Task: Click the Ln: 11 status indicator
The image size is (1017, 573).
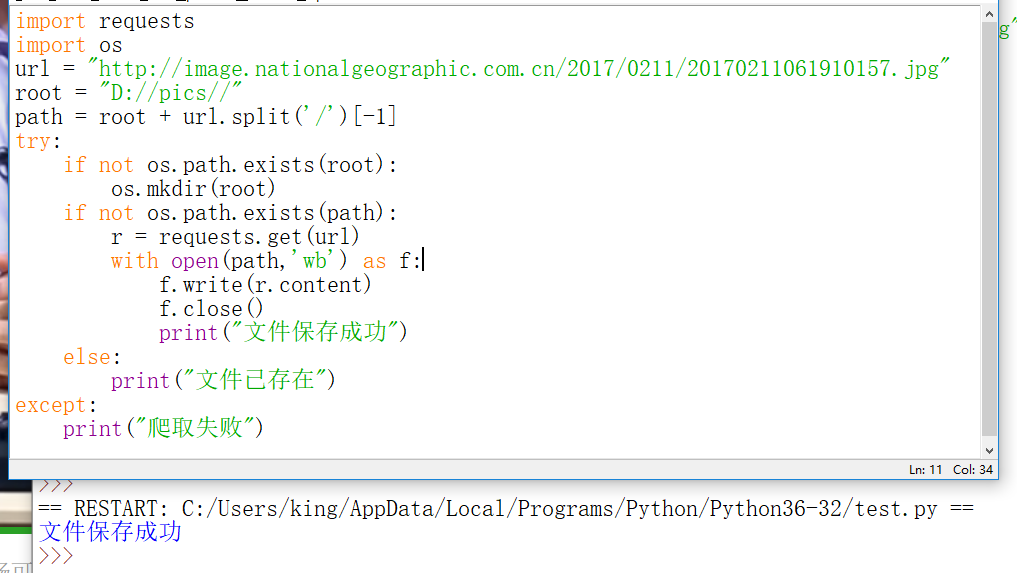Action: (x=925, y=469)
